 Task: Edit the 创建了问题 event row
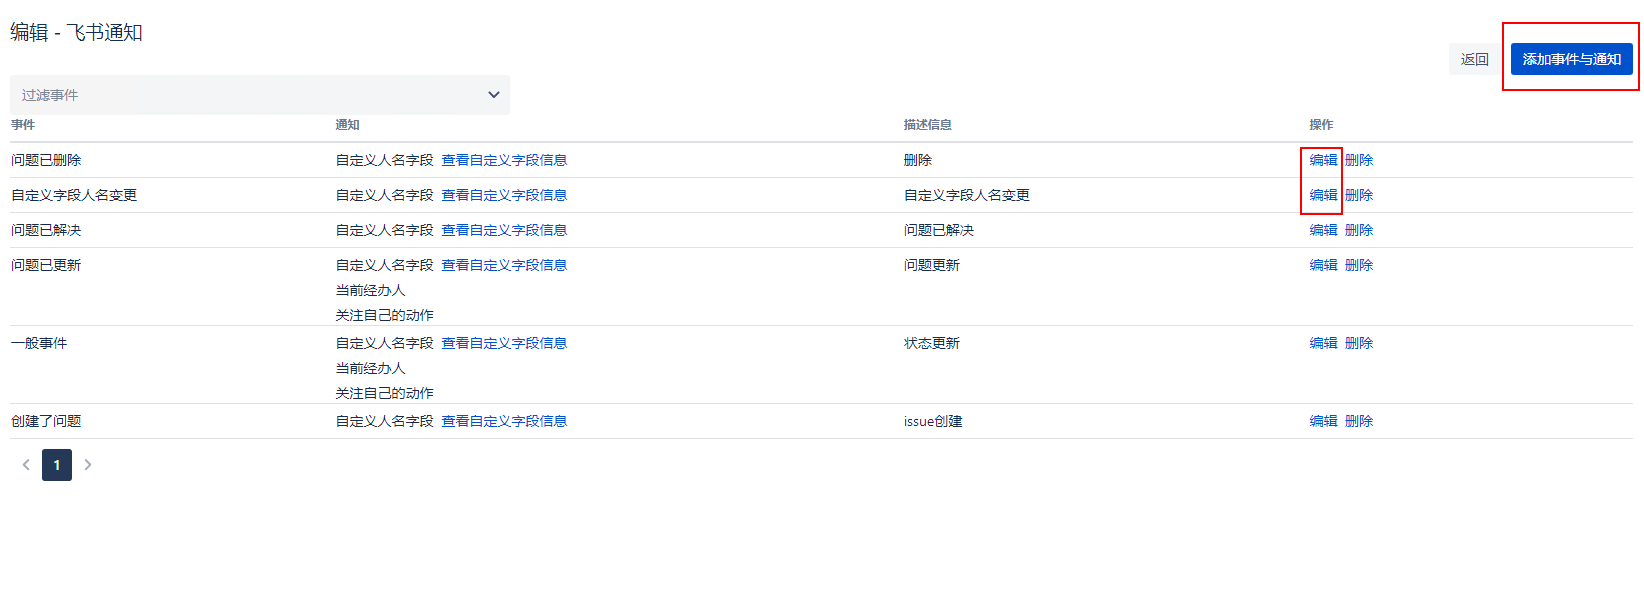click(1323, 421)
